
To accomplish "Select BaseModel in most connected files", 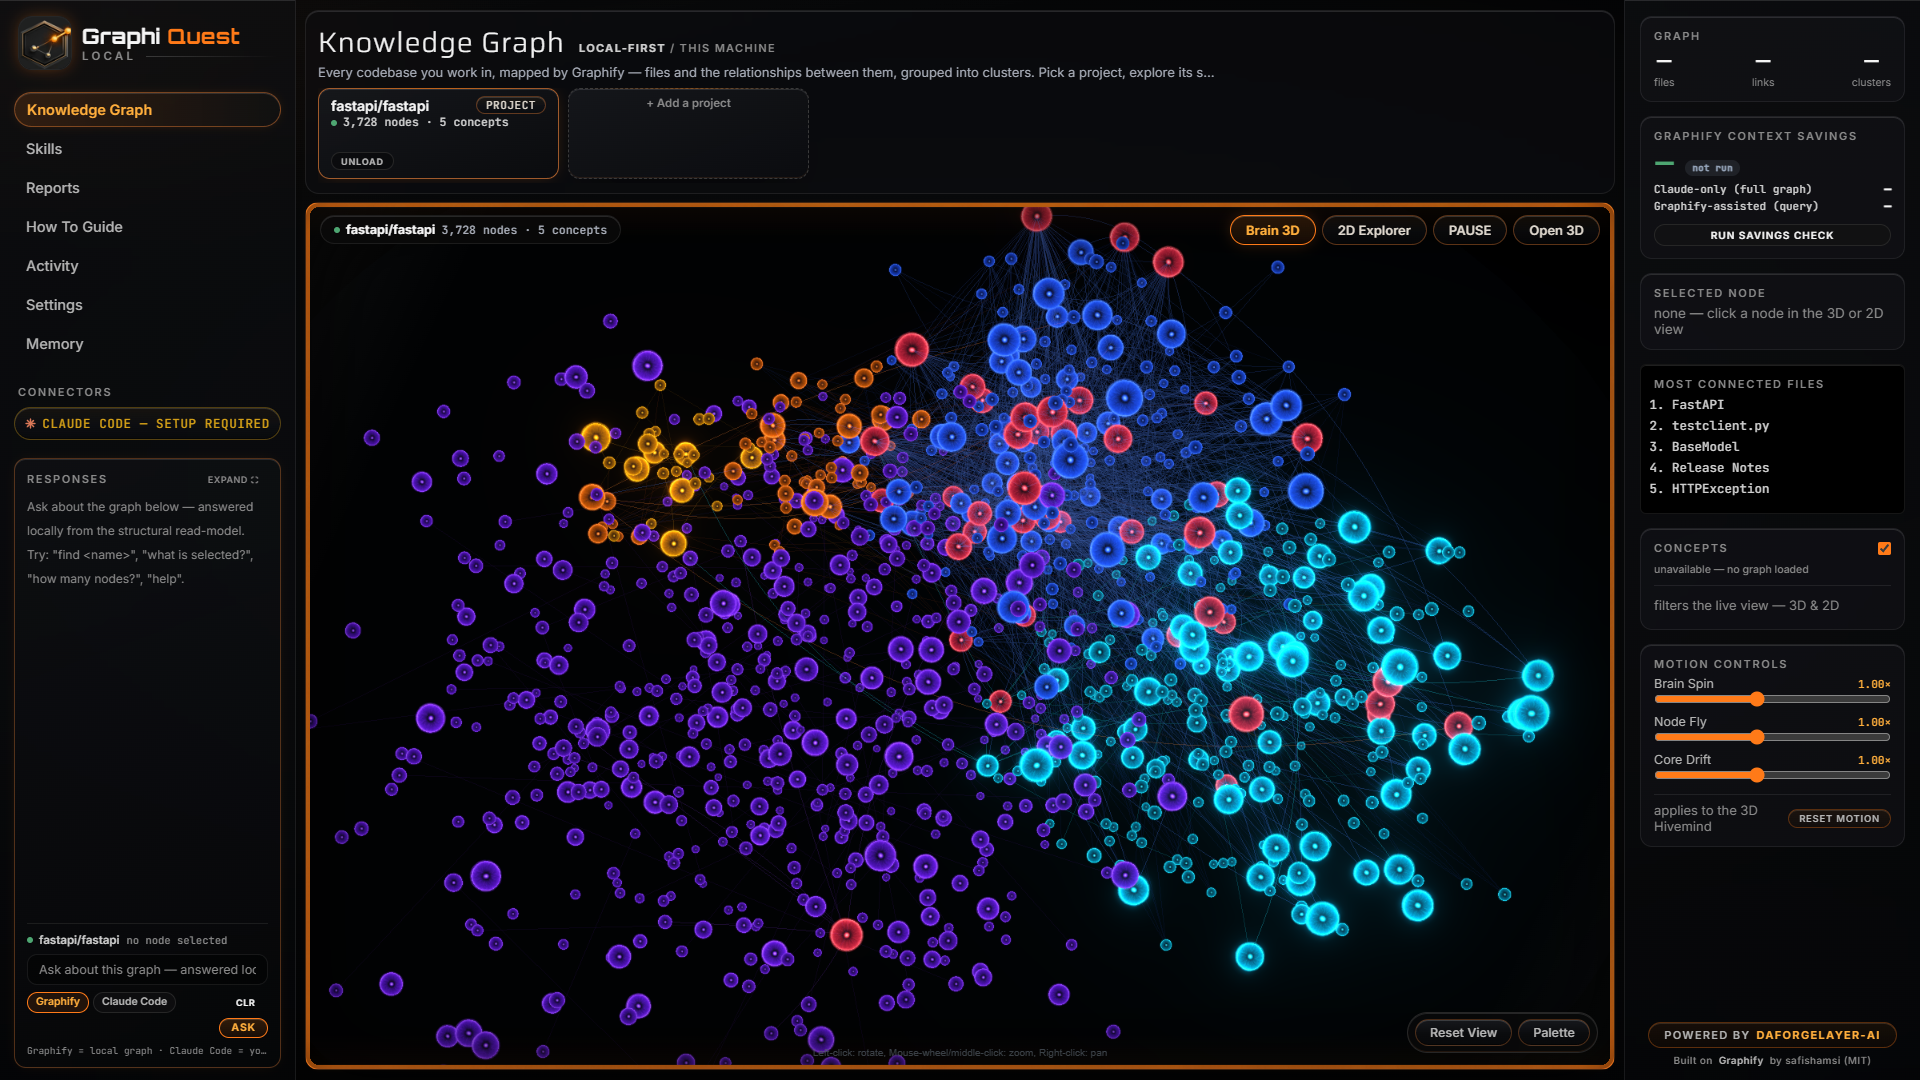I will click(x=1705, y=447).
